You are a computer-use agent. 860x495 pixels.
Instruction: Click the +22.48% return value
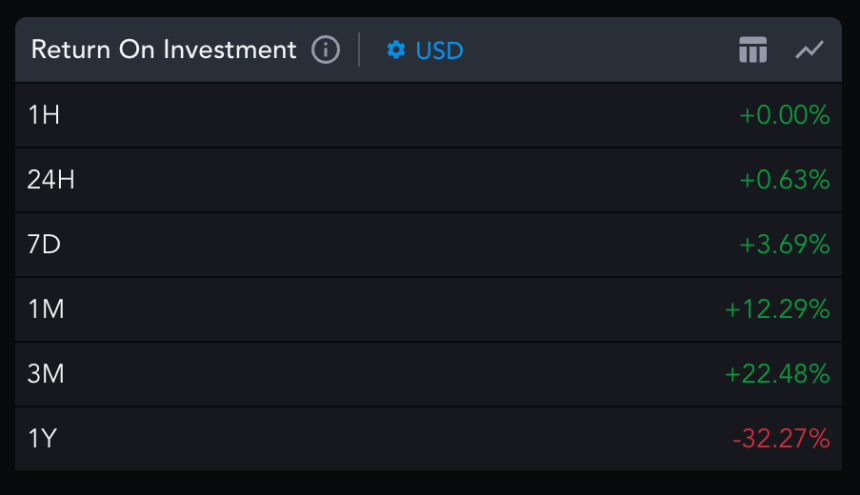coord(778,374)
